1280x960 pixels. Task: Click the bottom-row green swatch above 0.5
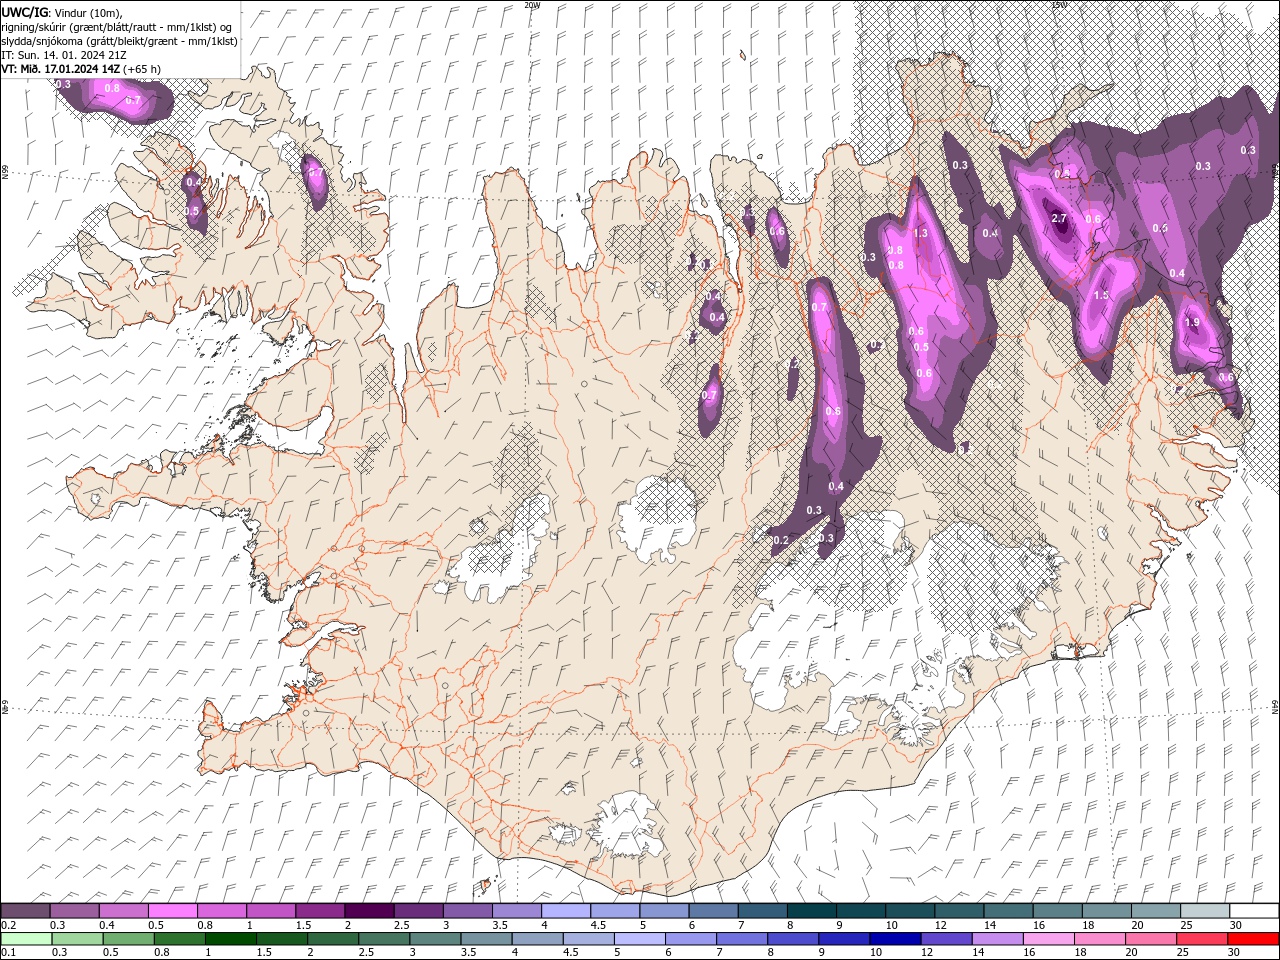pos(128,939)
